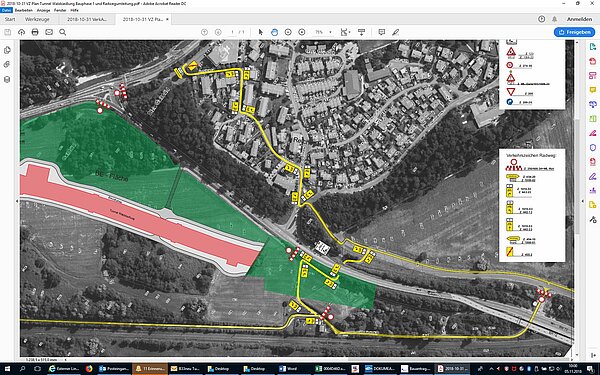Open the attachments paperclip panel
This screenshot has width=600, height=375.
(7, 65)
